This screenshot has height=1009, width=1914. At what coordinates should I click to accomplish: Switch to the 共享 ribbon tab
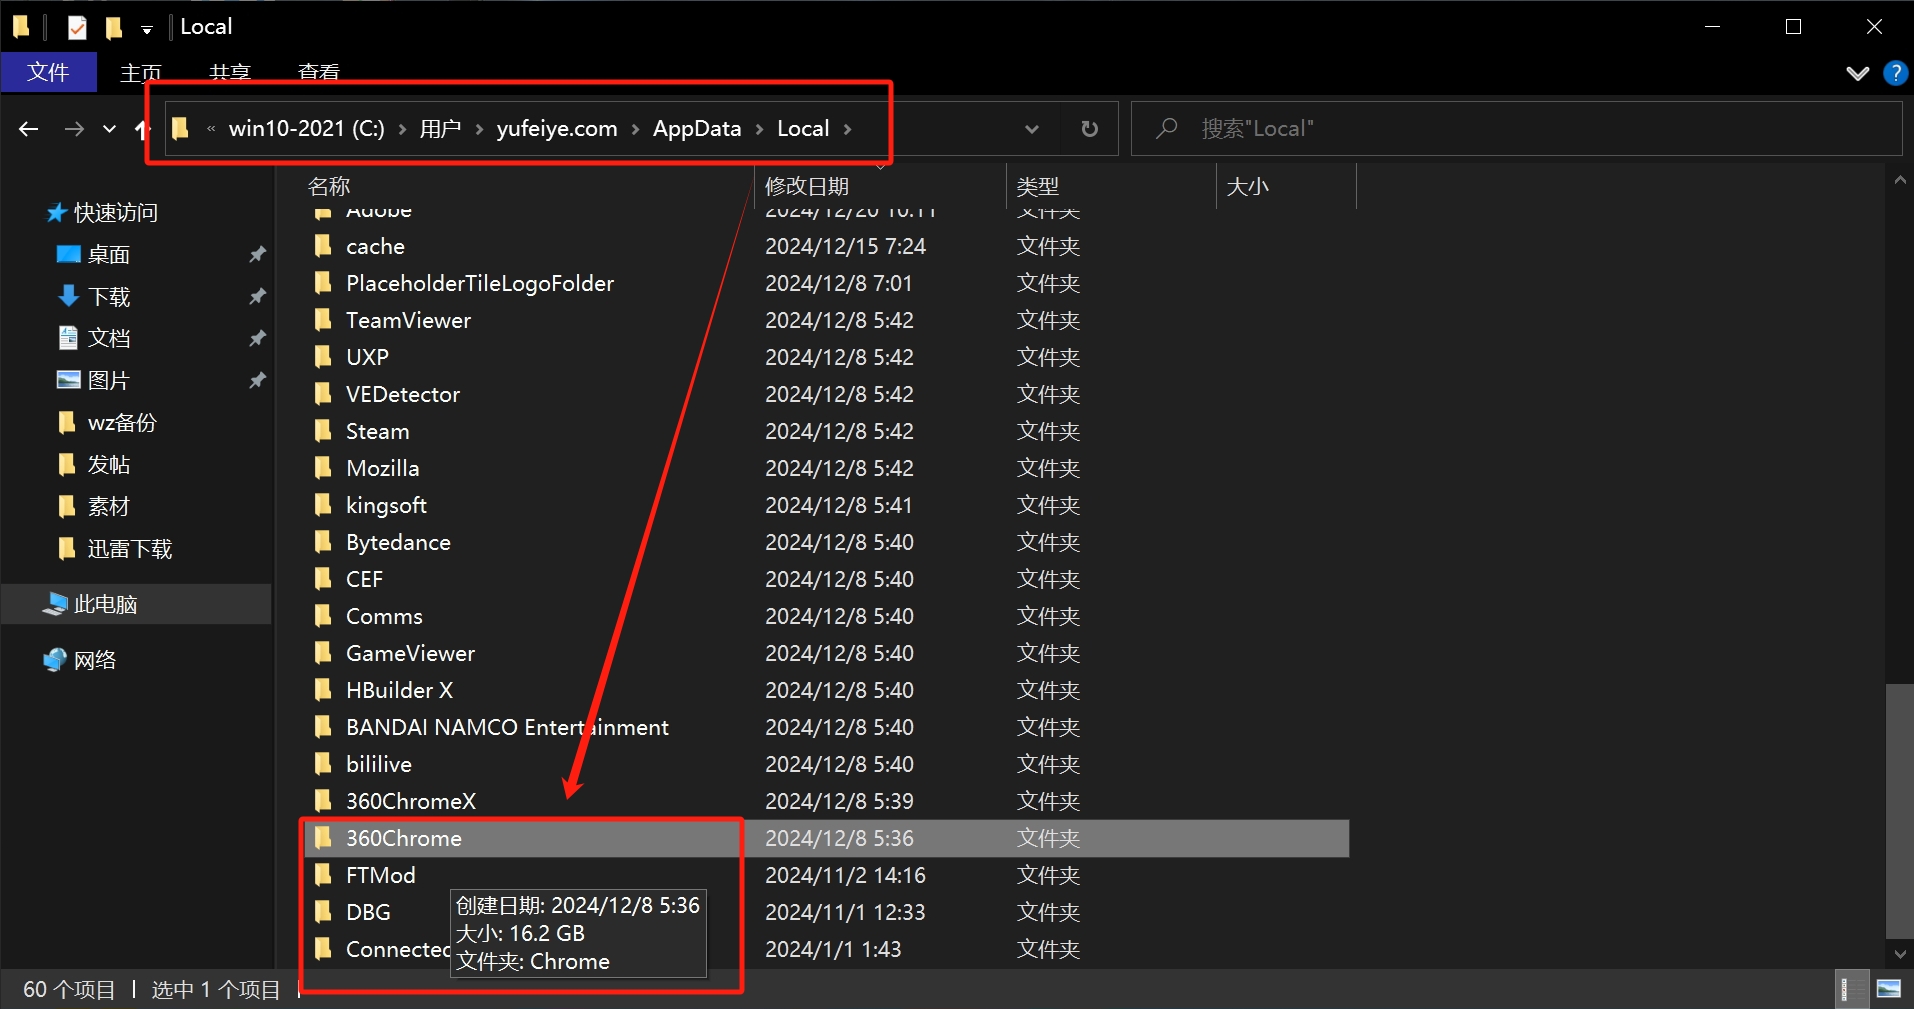click(230, 72)
